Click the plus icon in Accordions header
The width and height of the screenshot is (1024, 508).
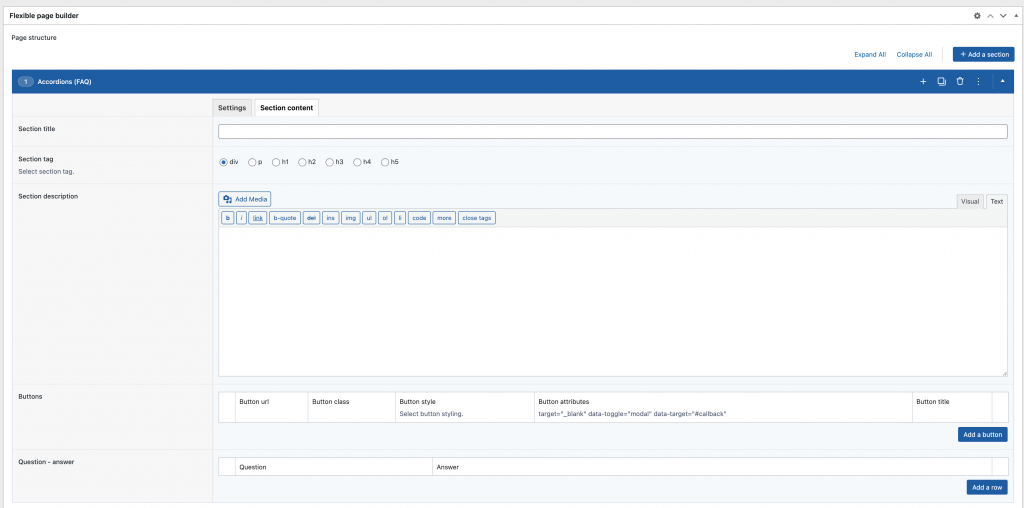(x=923, y=82)
